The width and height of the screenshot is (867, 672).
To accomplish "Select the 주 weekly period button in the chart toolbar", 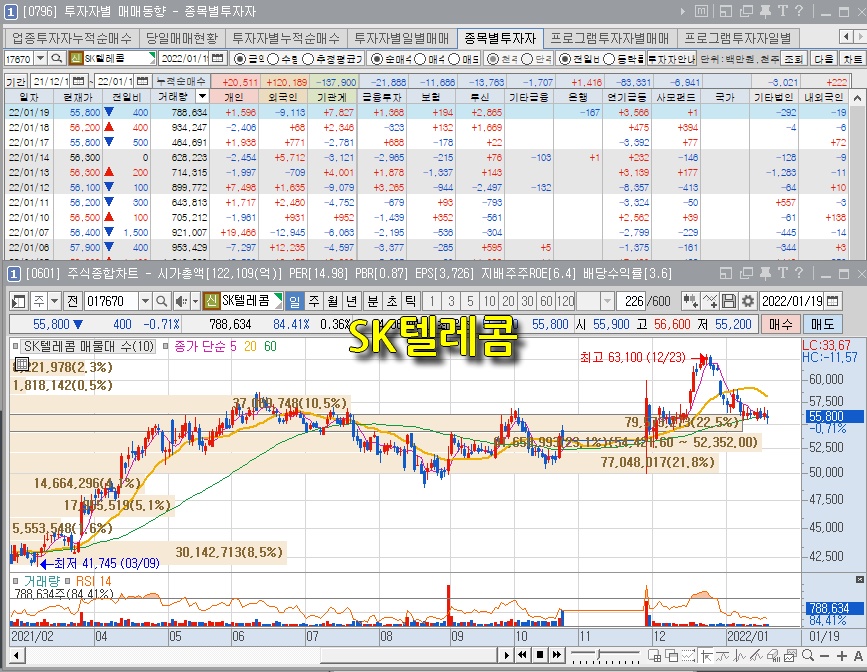I will click(x=314, y=301).
